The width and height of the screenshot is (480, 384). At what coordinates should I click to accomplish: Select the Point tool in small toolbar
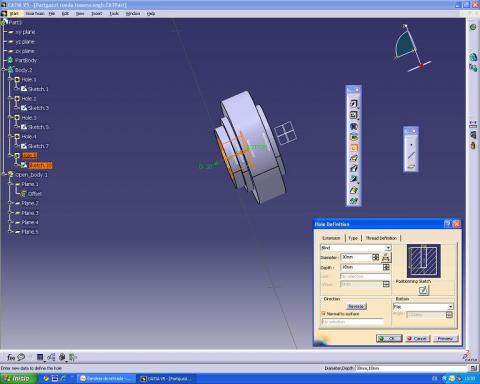tap(411, 145)
